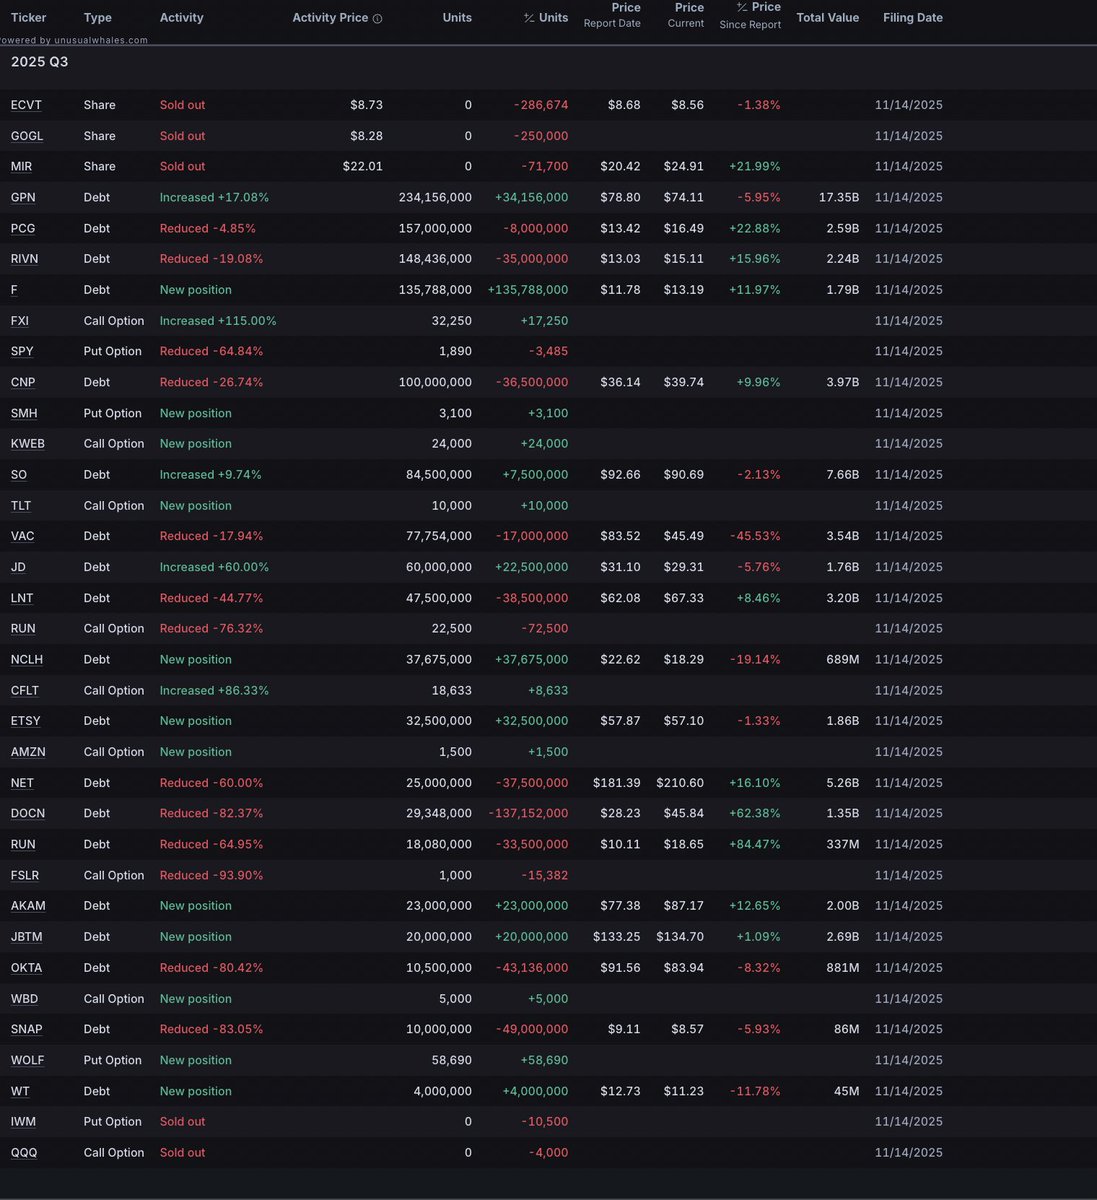Open the TLT ticker link
This screenshot has height=1200, width=1097.
pos(21,506)
